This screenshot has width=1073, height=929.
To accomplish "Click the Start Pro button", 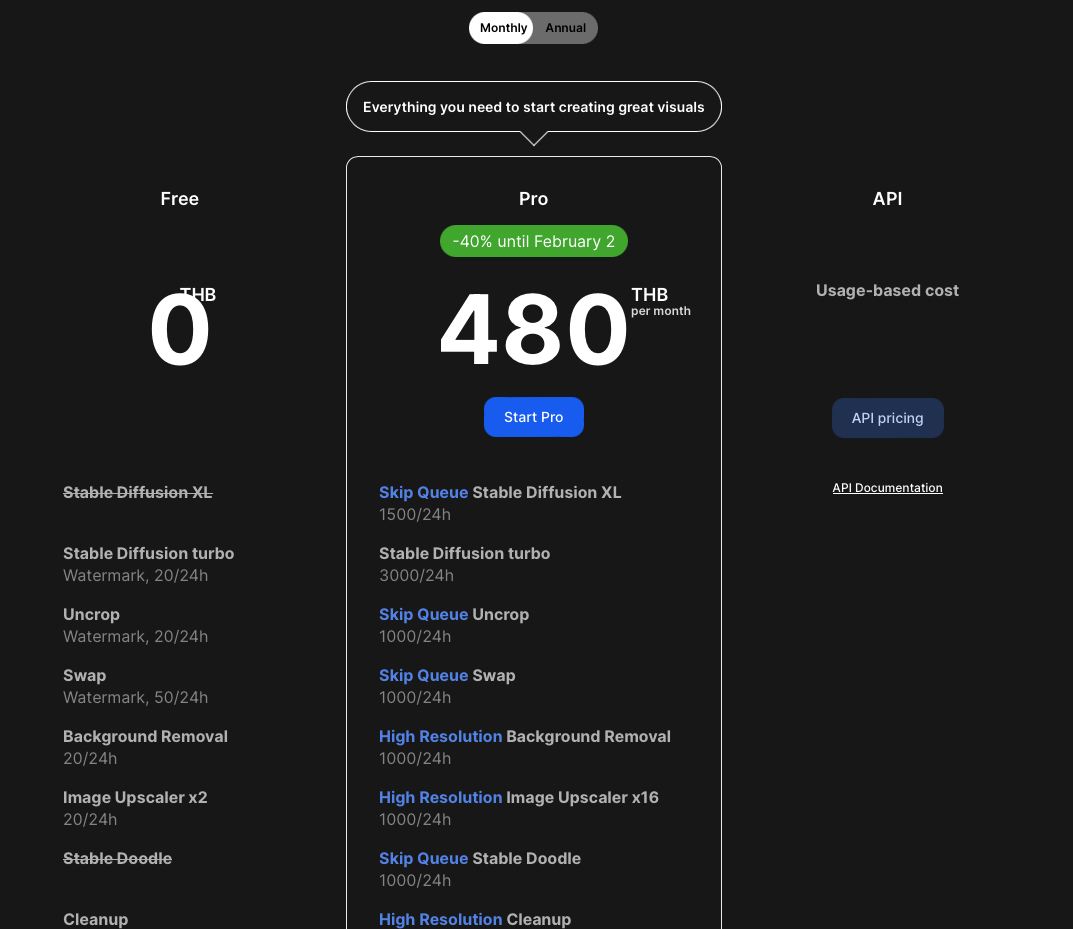I will click(533, 417).
